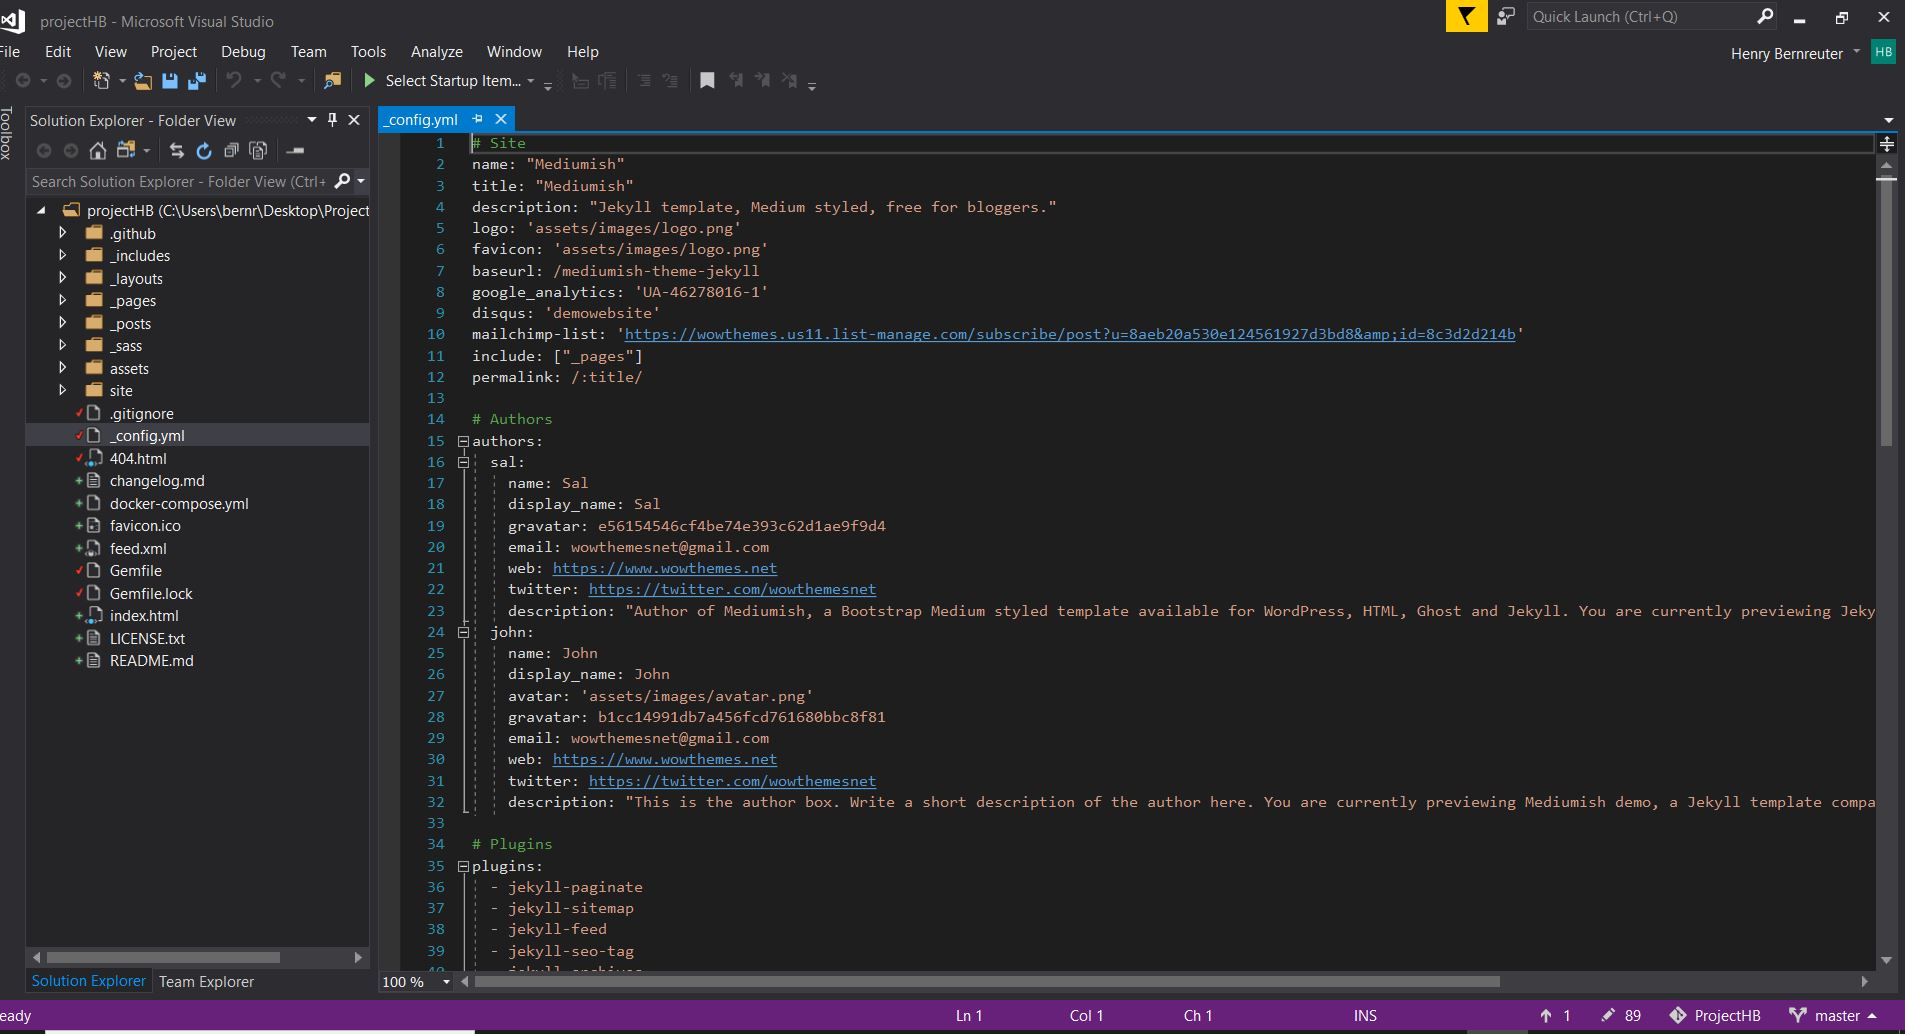Click the Send Feedback icon
Viewport: 1905px width, 1034px height.
tap(1506, 16)
